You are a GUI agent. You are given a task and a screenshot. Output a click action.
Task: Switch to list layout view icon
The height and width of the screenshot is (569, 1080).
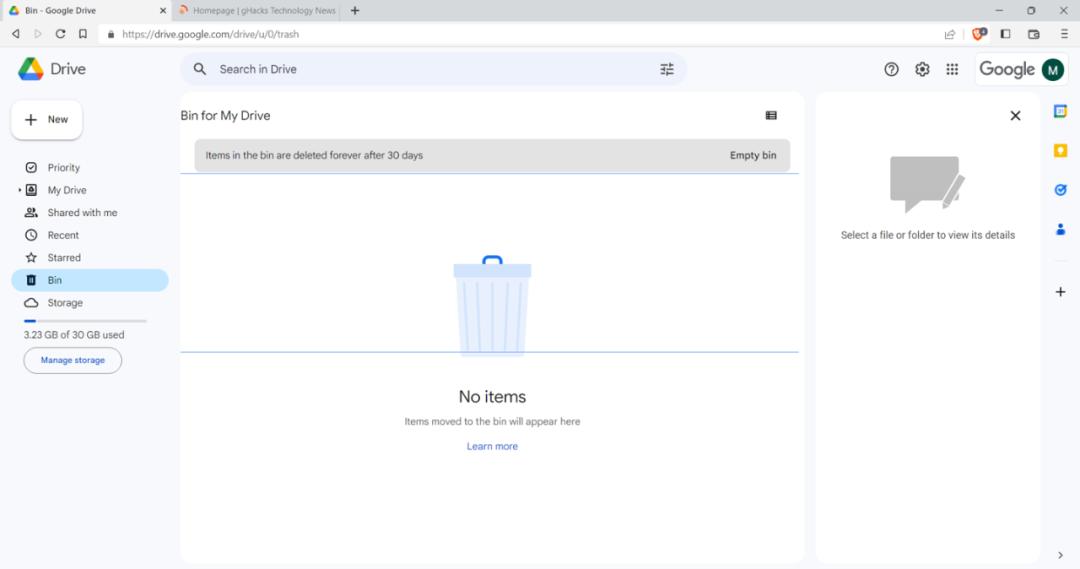coord(771,116)
